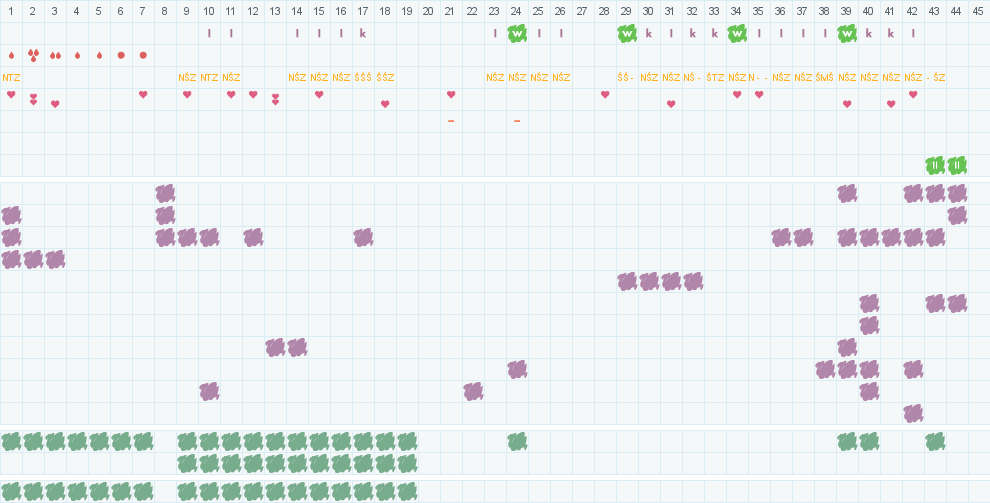Click the double heart icon on day 13
This screenshot has width=990, height=503.
275,98
